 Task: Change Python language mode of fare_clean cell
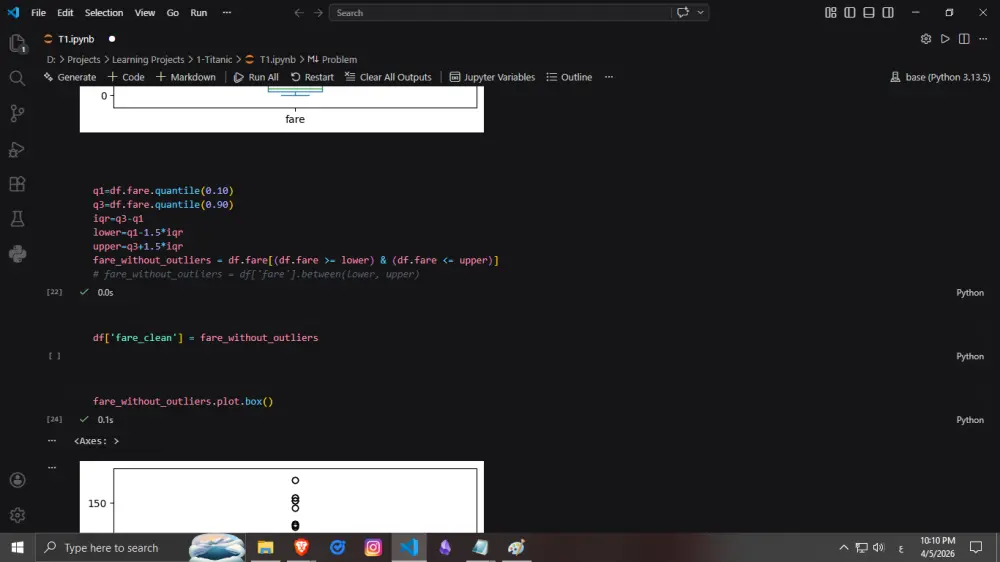(x=970, y=357)
